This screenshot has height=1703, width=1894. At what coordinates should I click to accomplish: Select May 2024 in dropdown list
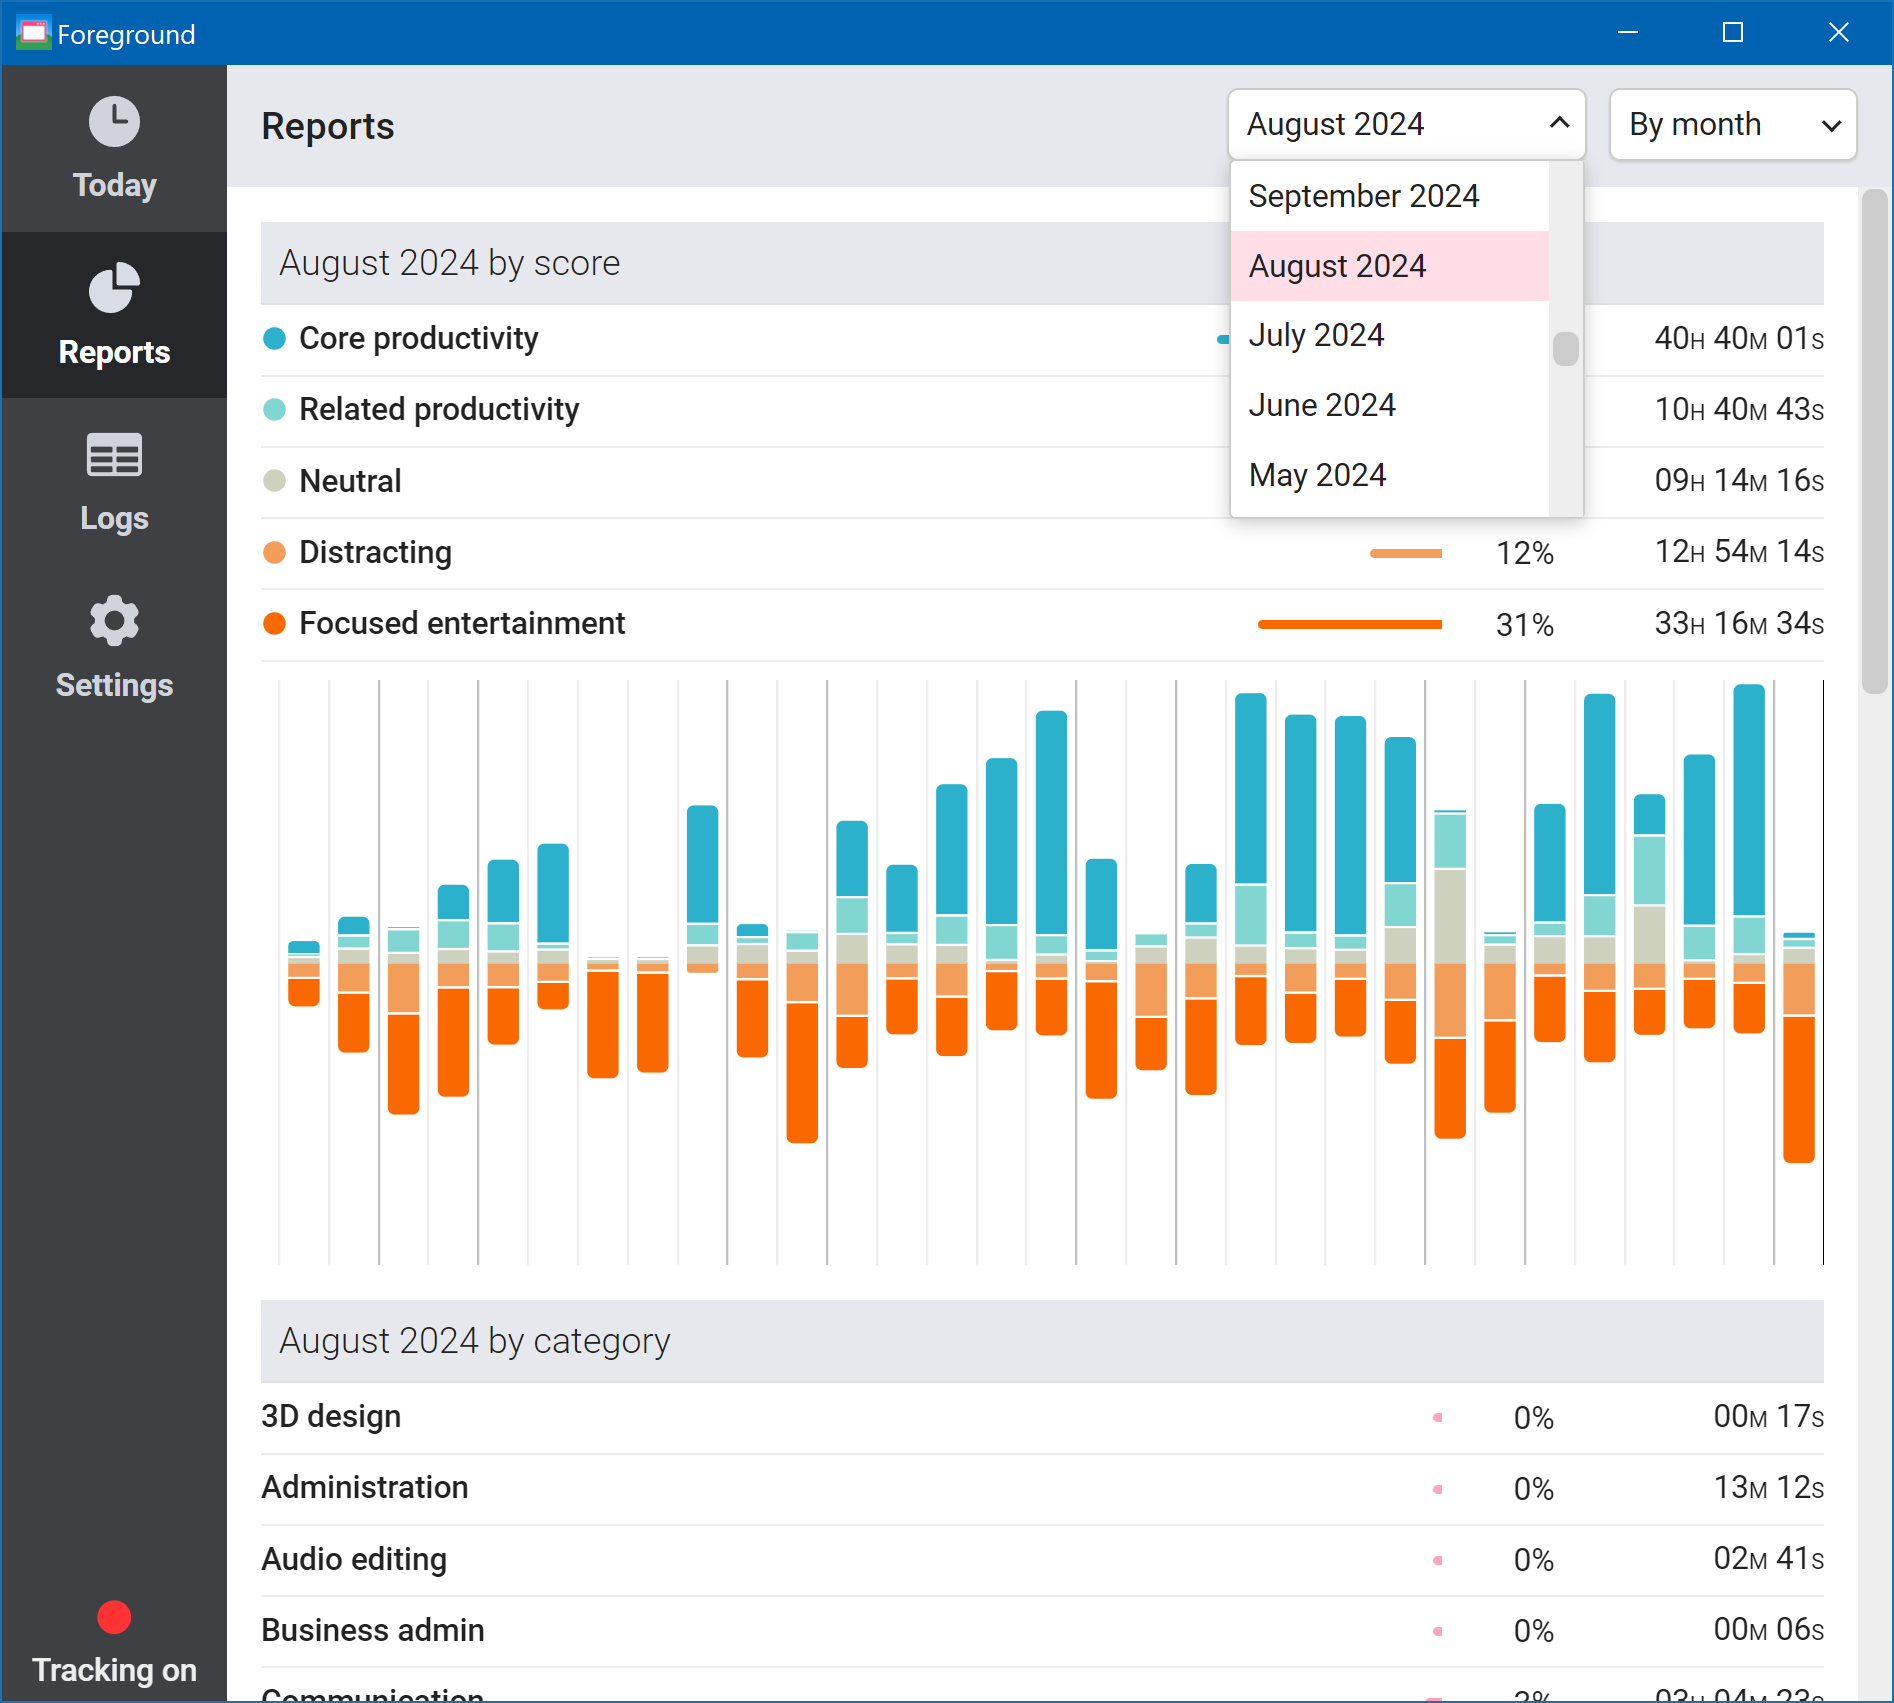[1390, 475]
